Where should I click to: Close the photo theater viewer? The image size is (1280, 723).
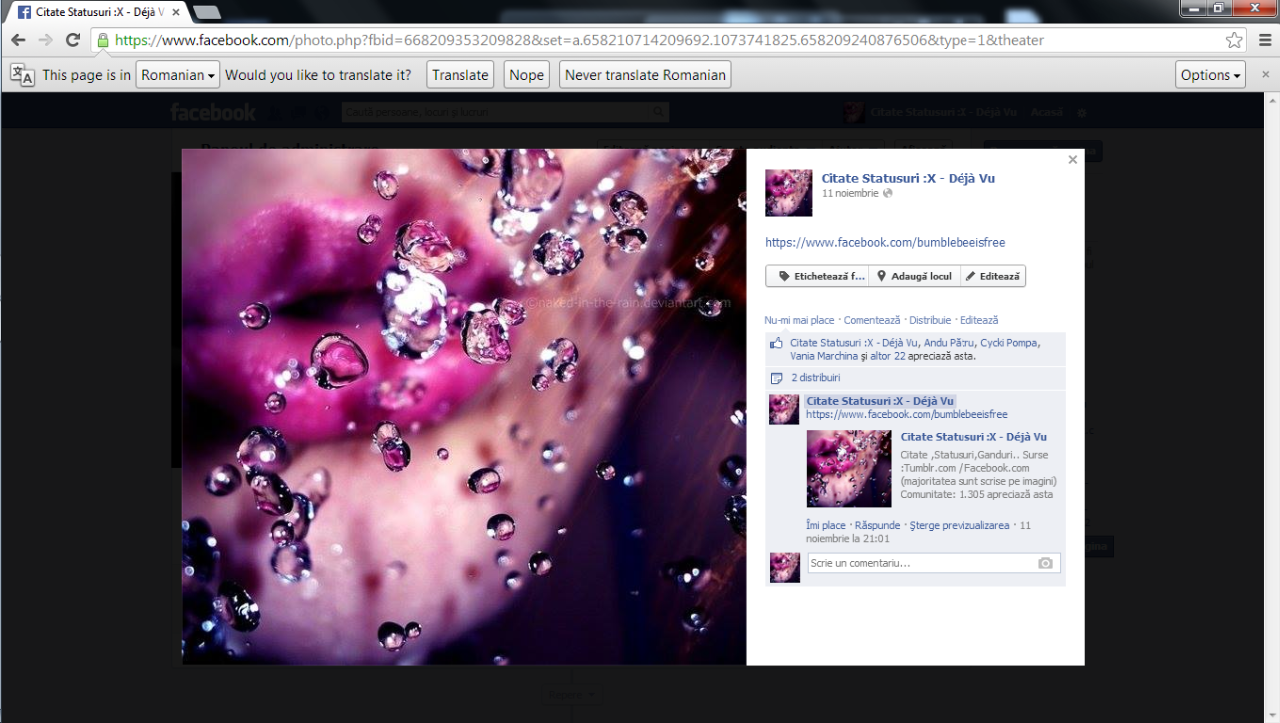pyautogui.click(x=1072, y=160)
